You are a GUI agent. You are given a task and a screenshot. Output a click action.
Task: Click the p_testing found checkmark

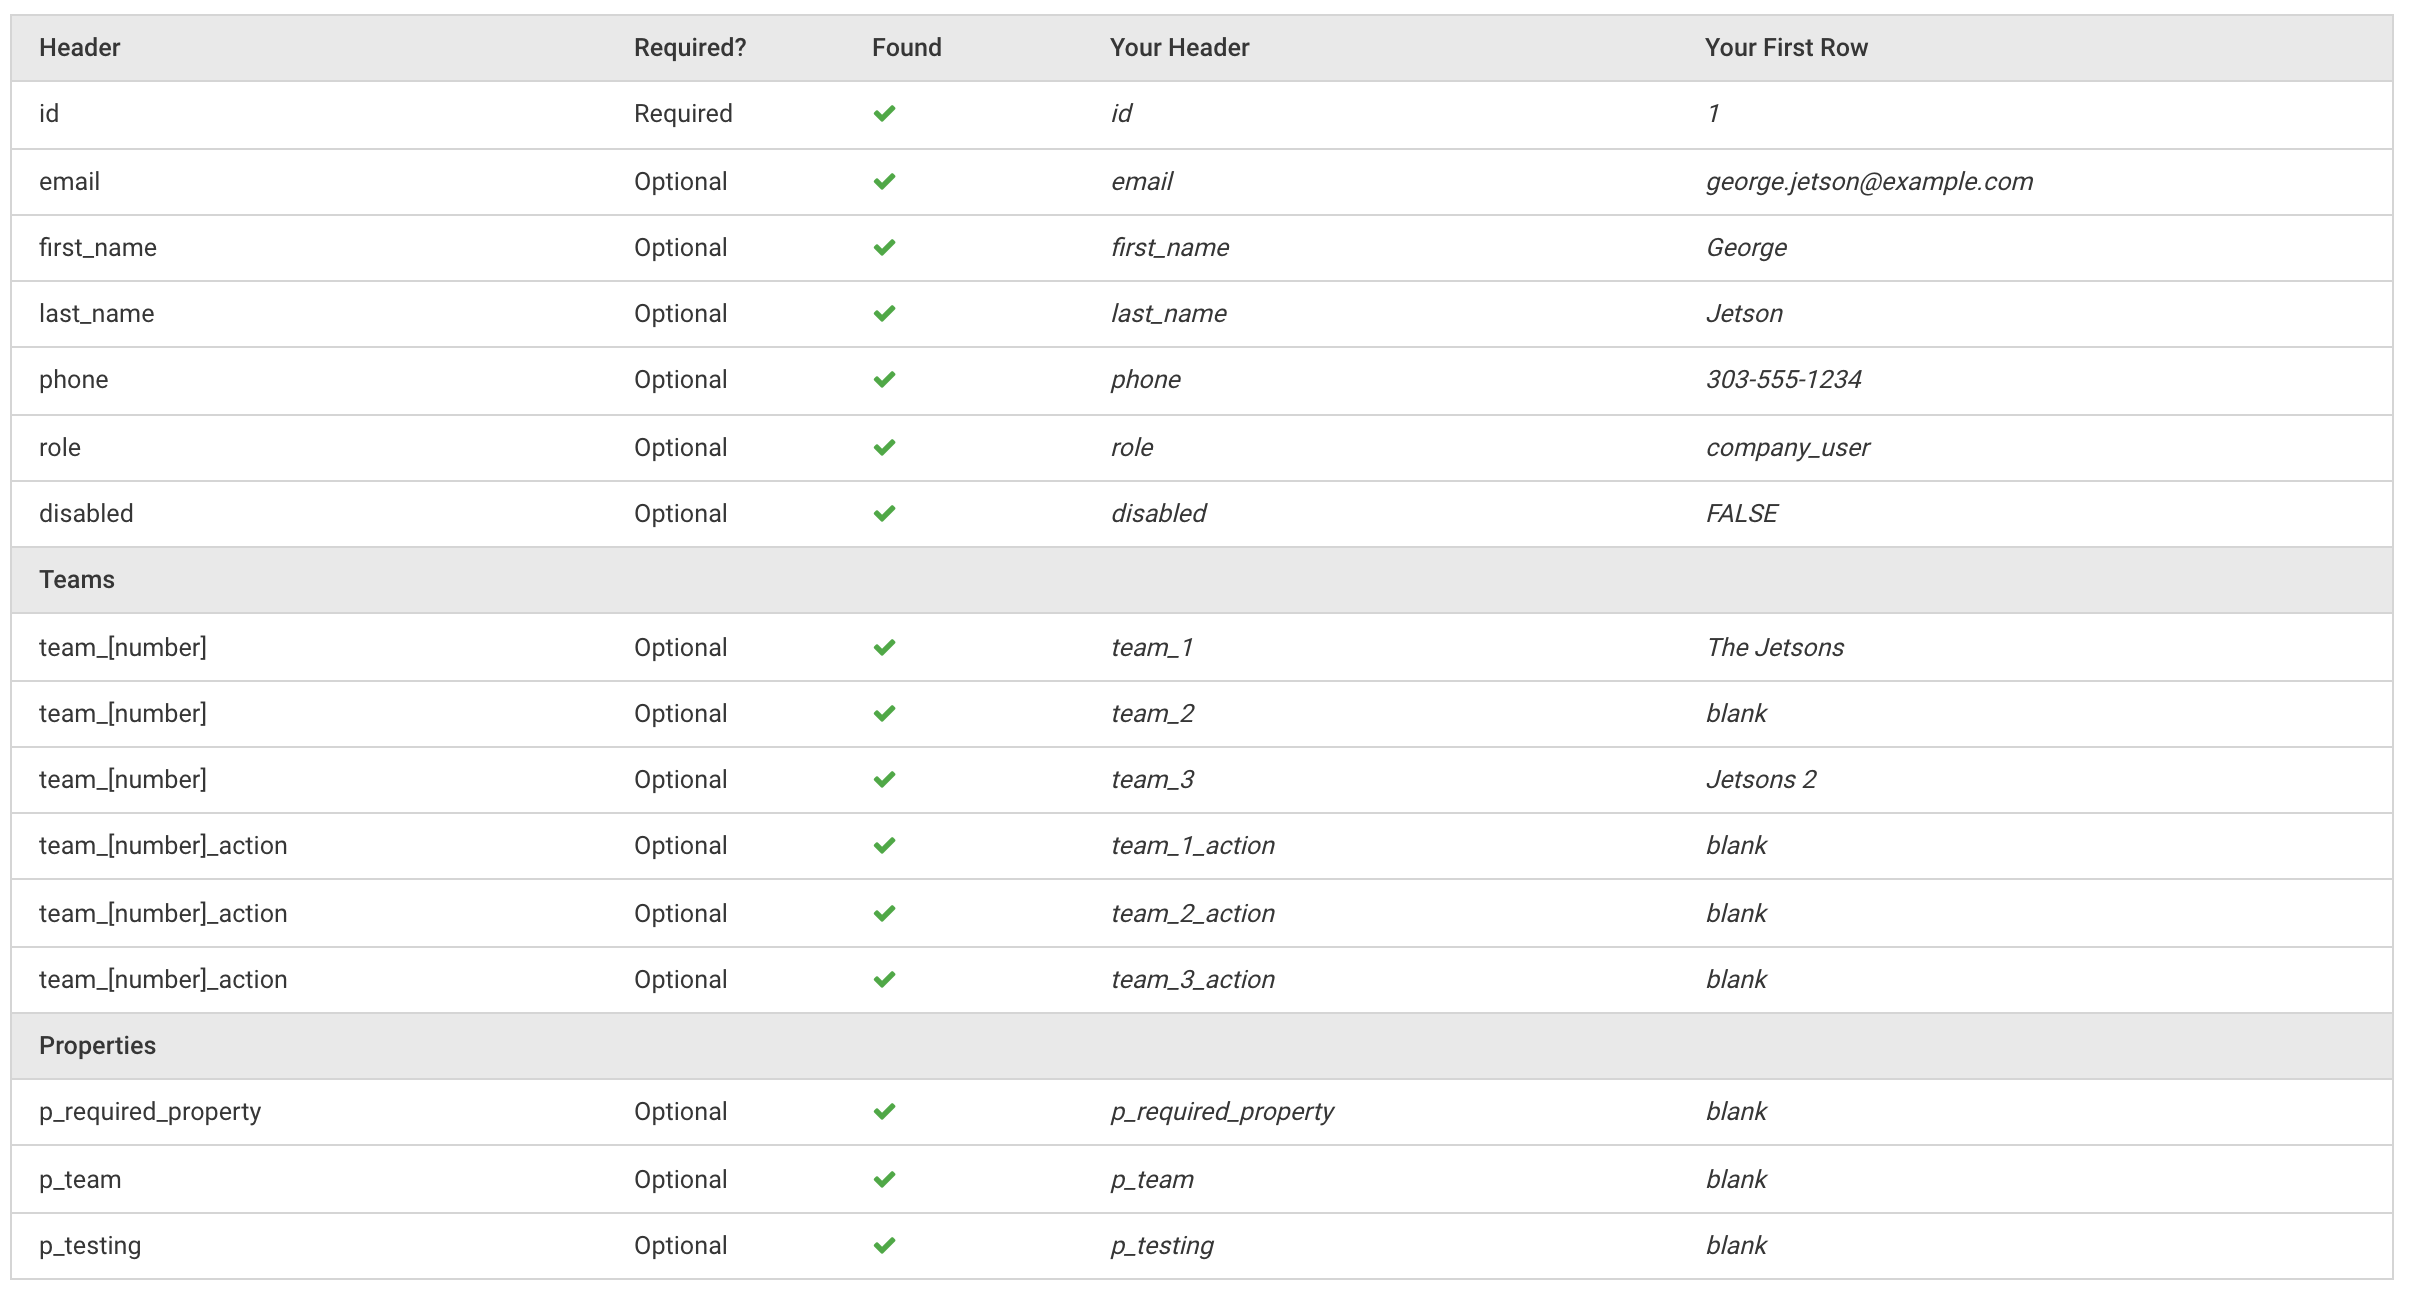click(x=884, y=1246)
